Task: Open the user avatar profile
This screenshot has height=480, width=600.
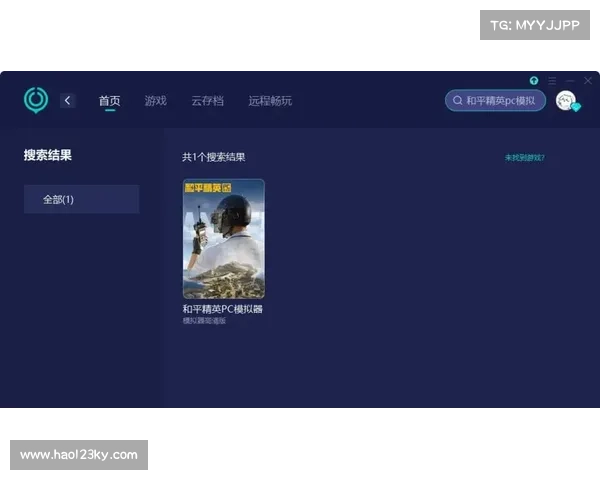Action: (566, 100)
